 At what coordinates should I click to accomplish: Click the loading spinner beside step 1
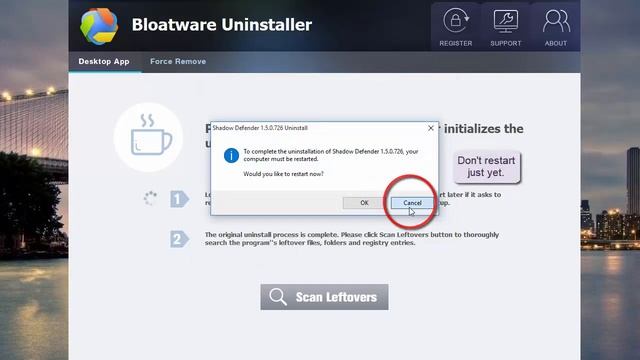pos(150,198)
